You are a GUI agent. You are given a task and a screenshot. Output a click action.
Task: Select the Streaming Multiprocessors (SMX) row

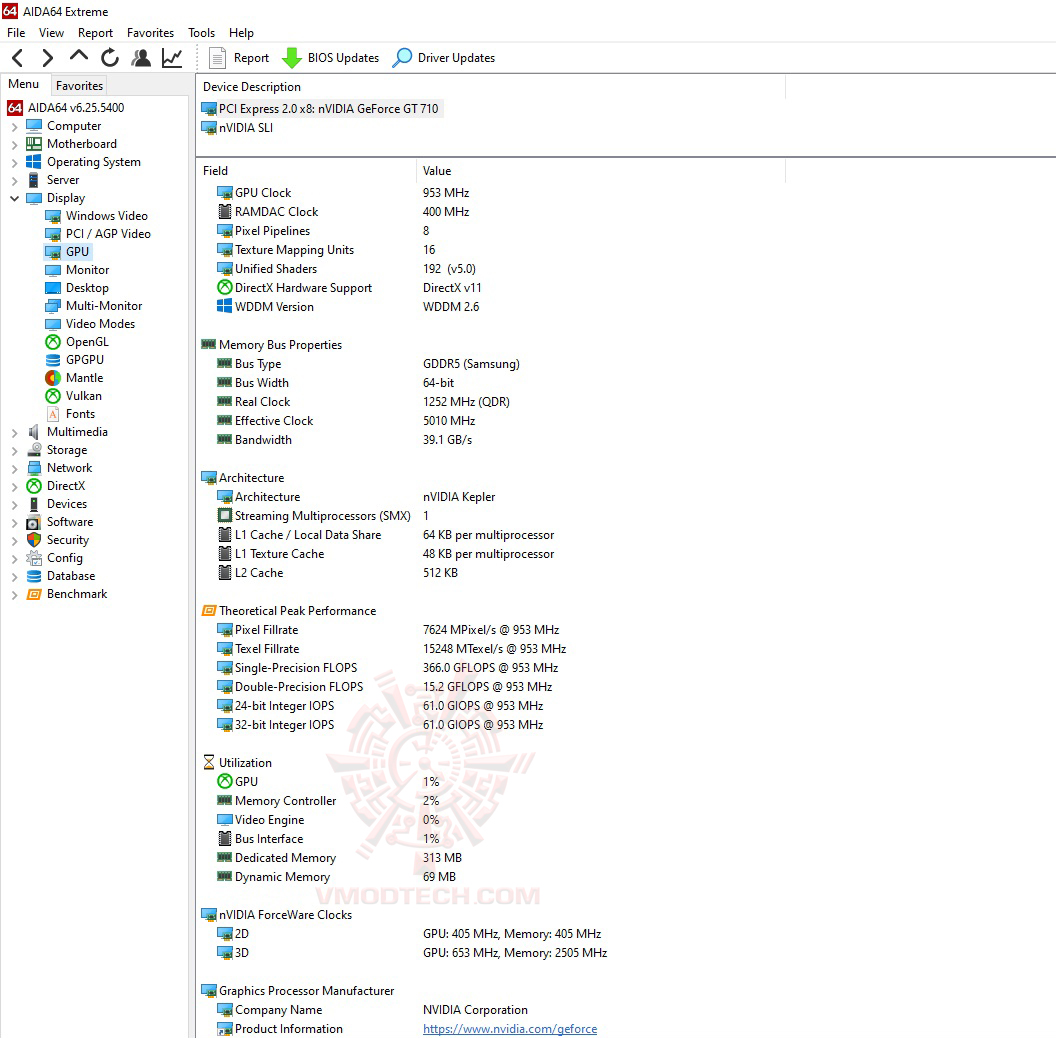click(323, 516)
